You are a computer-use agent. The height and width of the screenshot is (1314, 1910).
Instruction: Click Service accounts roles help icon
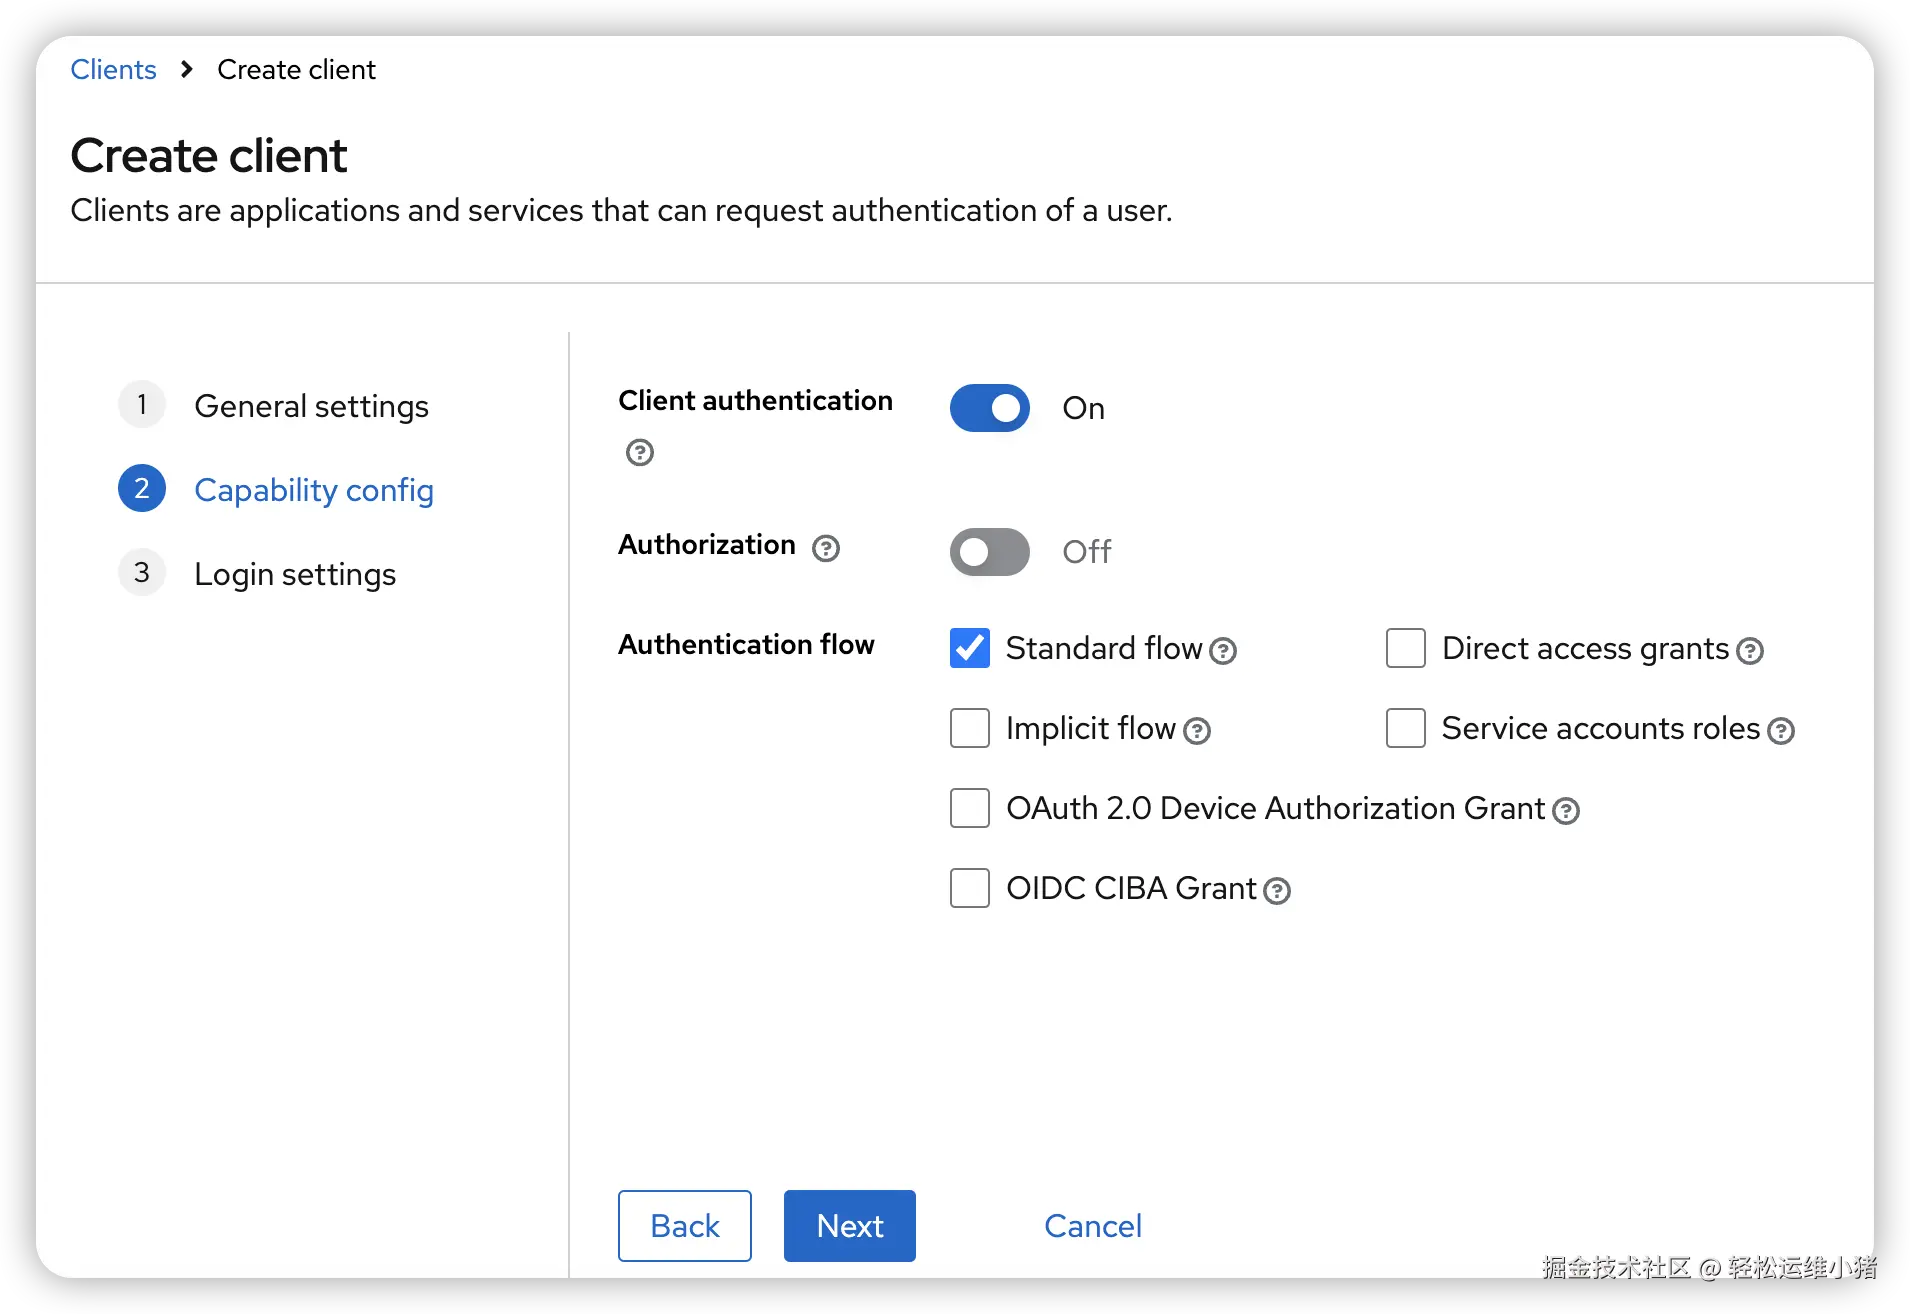pos(1780,732)
